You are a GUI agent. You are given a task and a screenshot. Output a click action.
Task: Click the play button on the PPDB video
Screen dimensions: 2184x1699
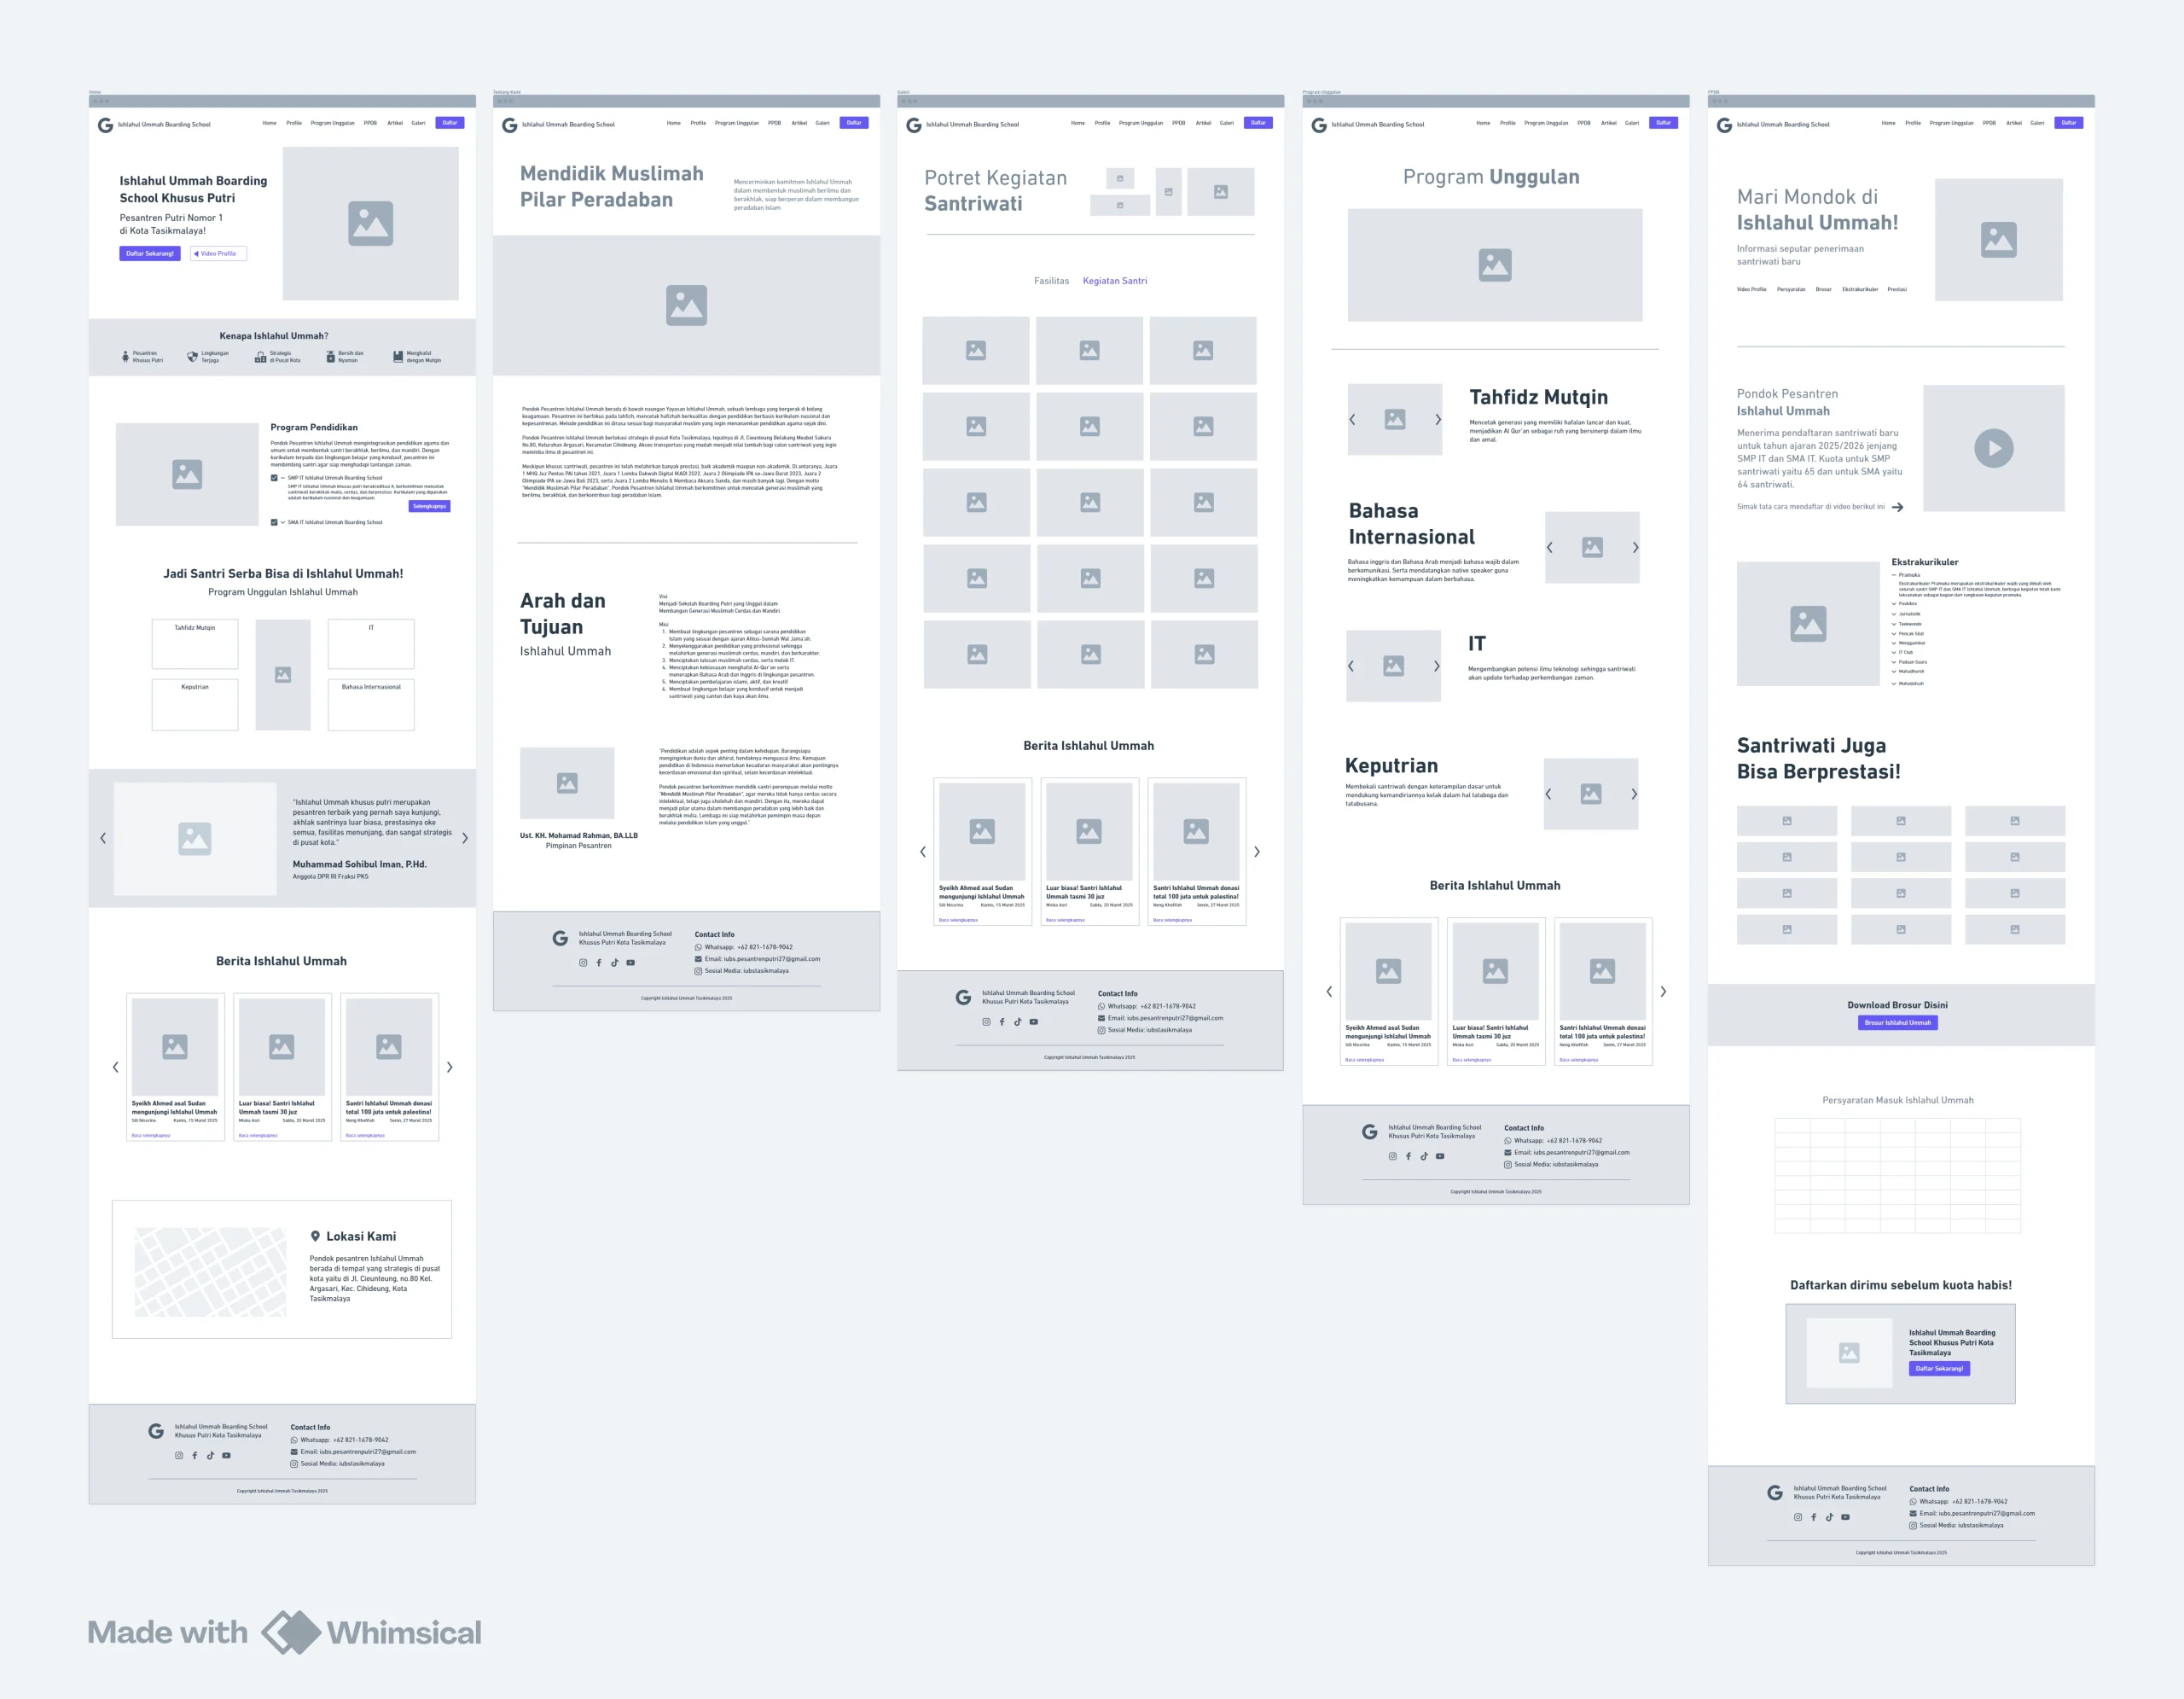1993,448
